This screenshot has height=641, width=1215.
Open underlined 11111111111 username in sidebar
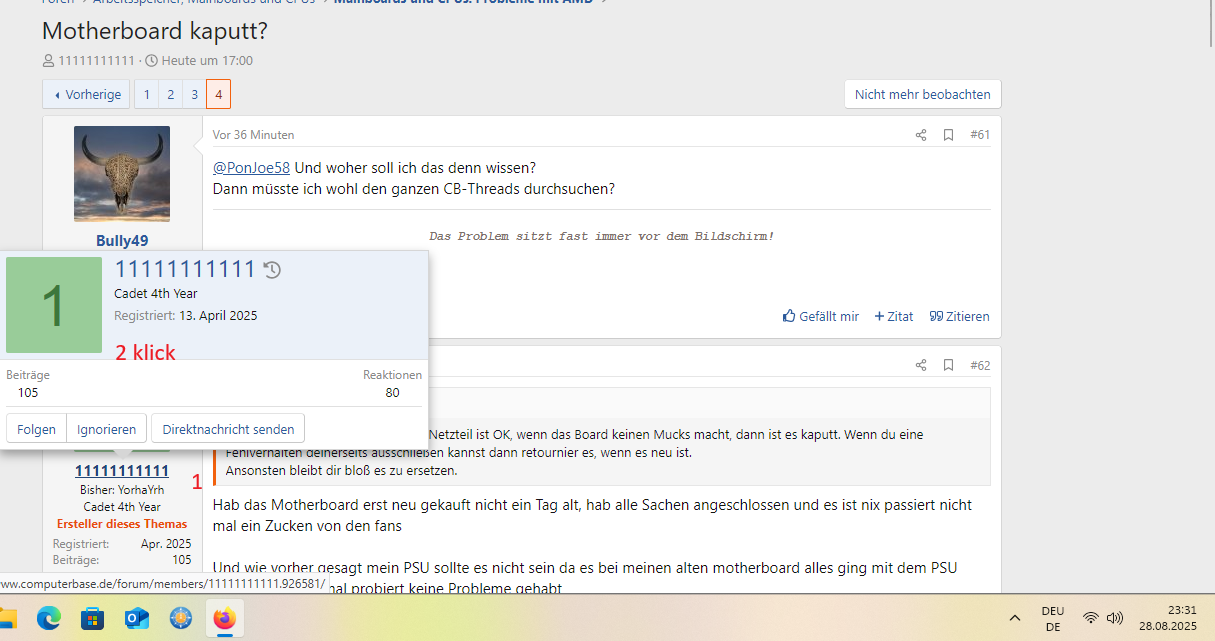[x=122, y=471]
